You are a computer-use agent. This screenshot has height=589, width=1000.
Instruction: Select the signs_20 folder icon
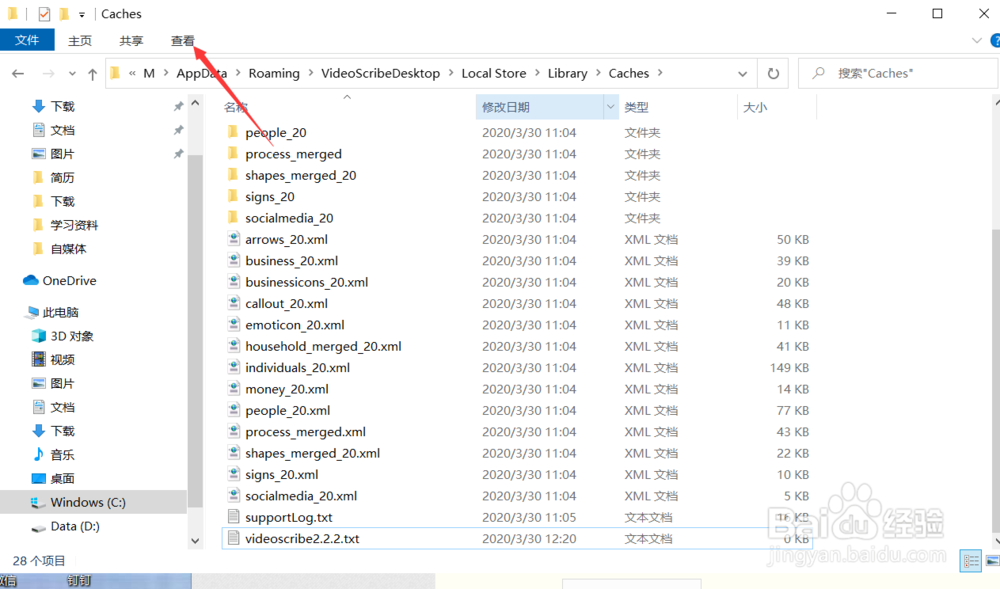(233, 196)
